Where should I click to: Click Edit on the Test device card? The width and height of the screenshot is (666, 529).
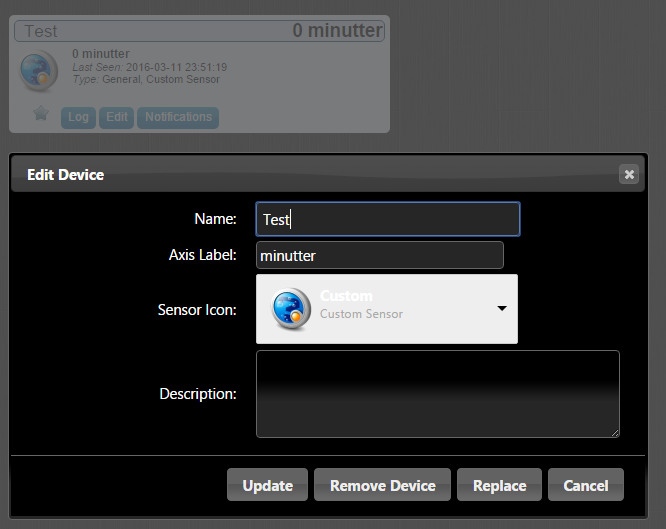click(117, 117)
